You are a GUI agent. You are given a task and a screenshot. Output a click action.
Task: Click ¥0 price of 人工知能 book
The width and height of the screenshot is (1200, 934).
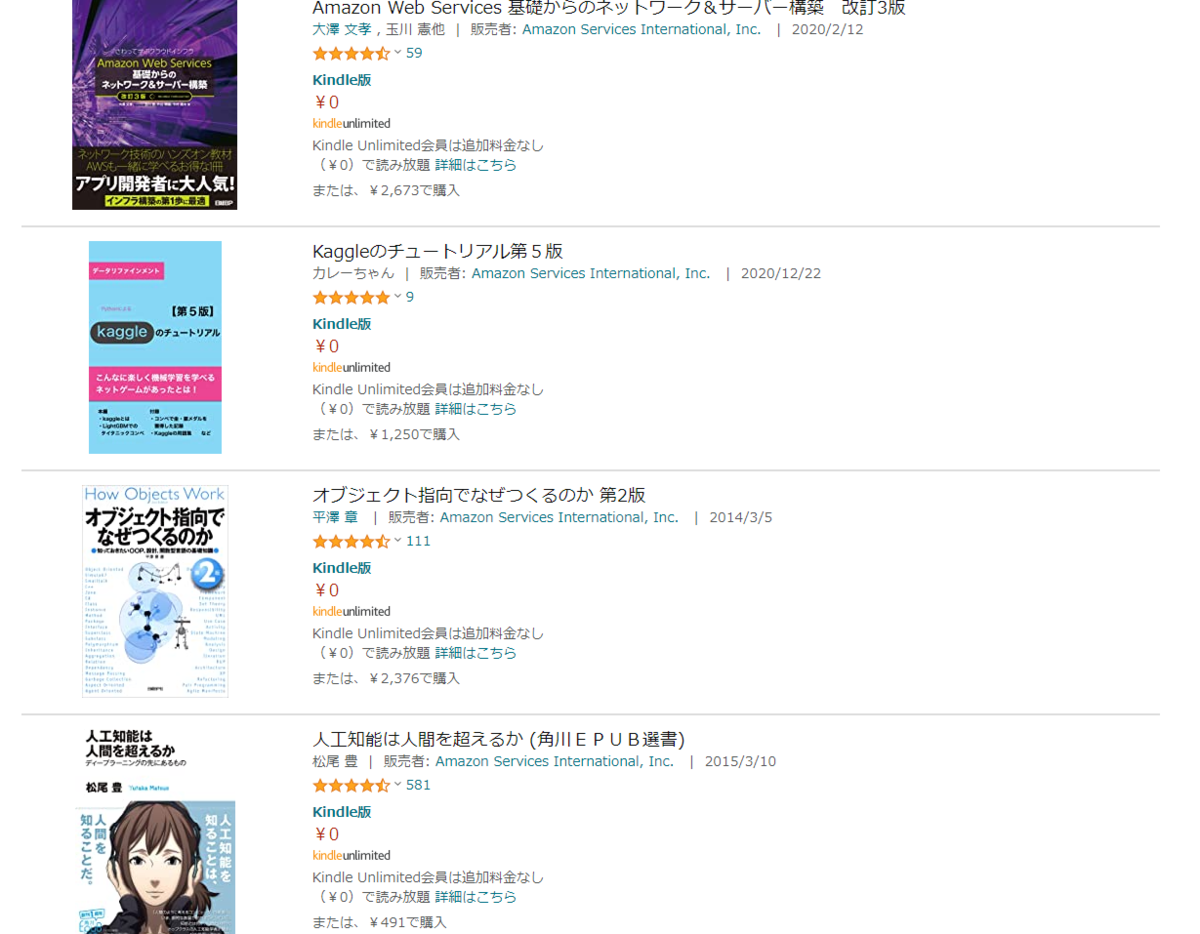tap(327, 834)
